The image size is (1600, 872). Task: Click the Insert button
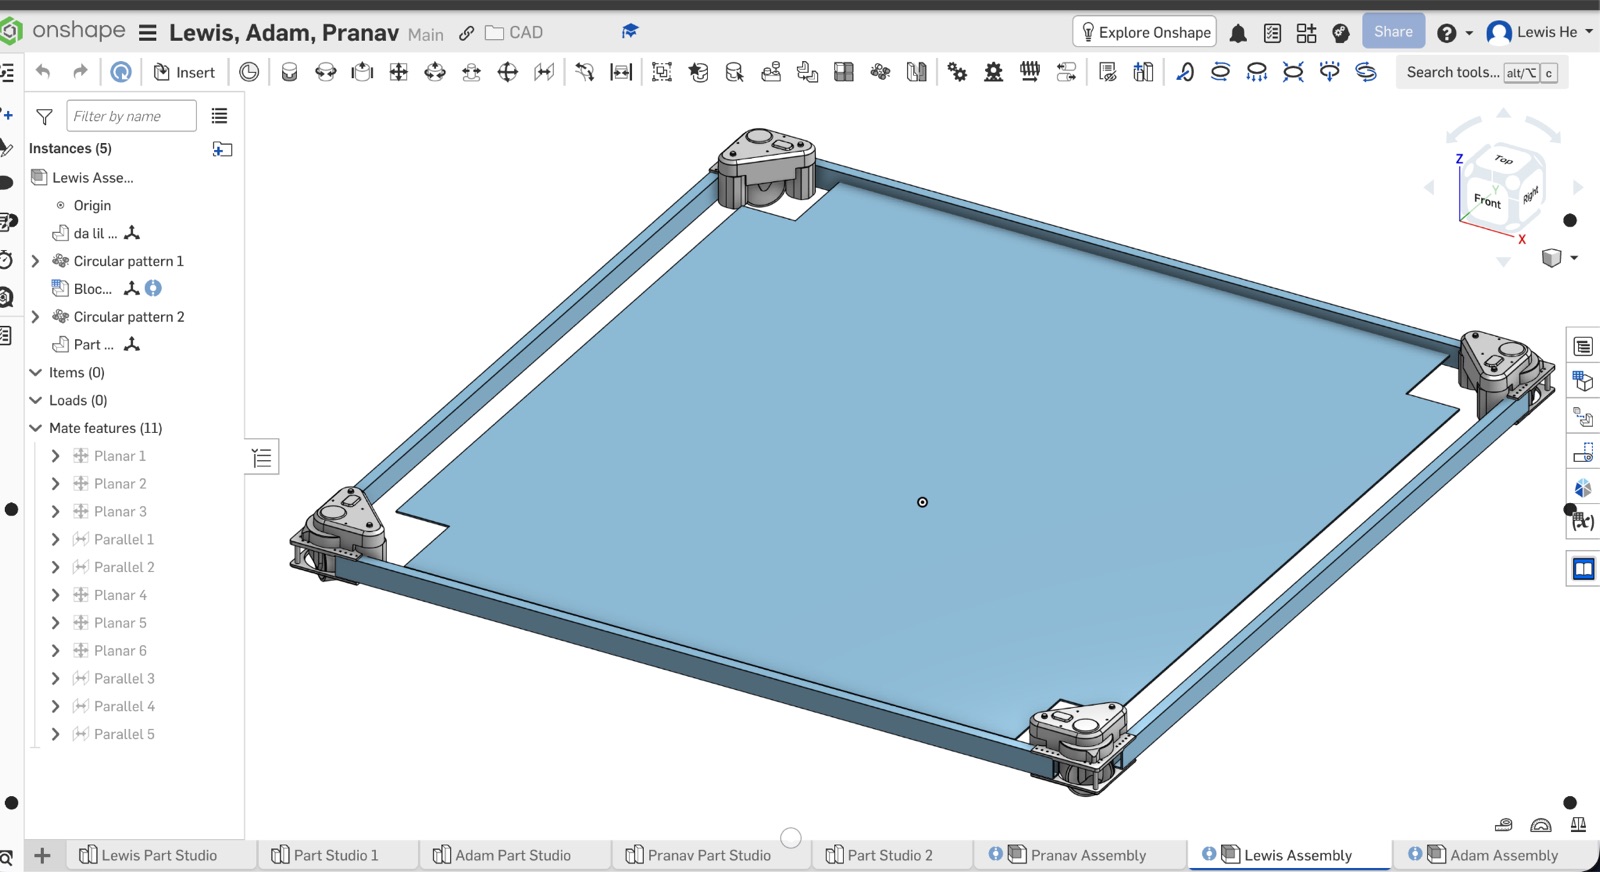tap(184, 72)
